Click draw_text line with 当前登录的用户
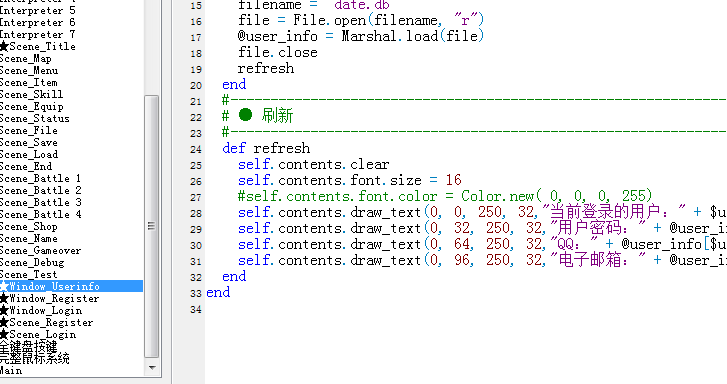Viewport: 727px width, 384px height. click(x=482, y=212)
